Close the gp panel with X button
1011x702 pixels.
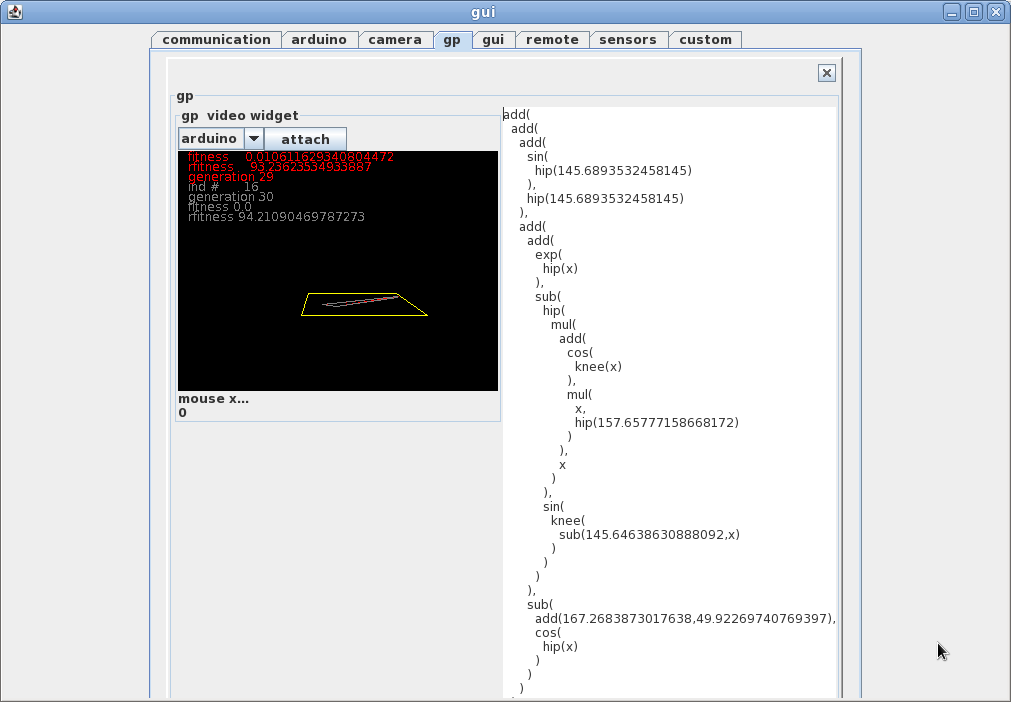[827, 73]
